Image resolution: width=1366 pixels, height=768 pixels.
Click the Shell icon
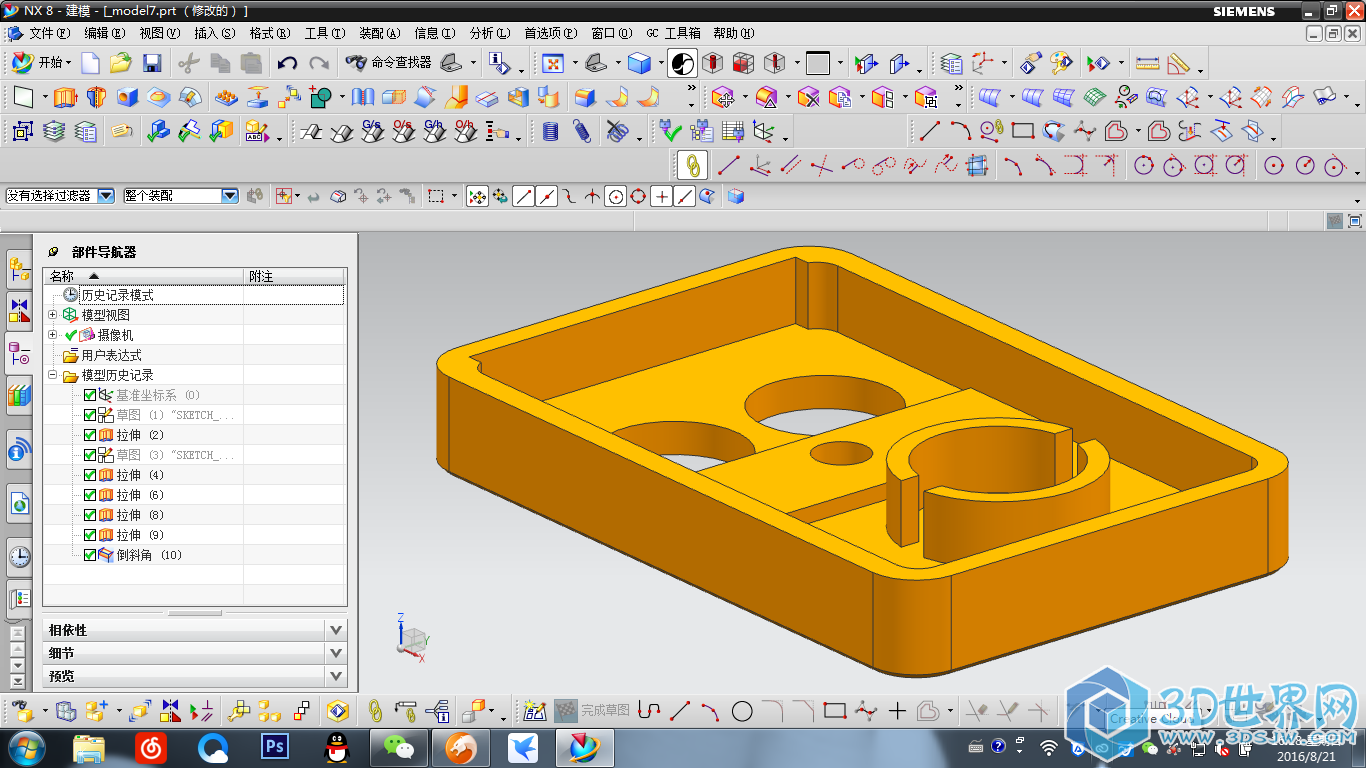pyautogui.click(x=517, y=97)
